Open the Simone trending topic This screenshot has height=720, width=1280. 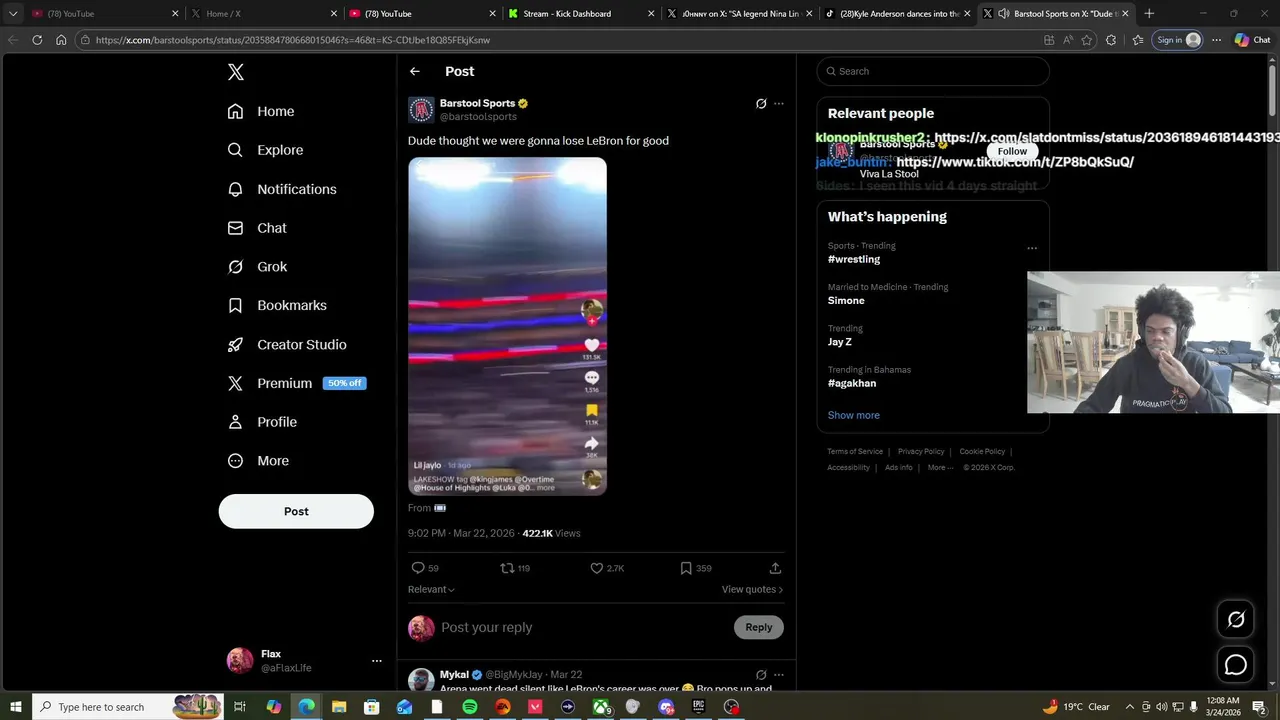[846, 300]
